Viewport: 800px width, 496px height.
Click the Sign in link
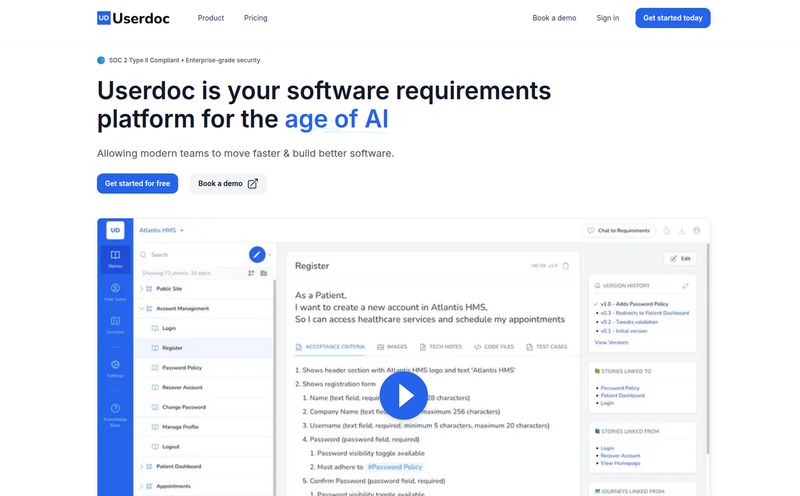coord(608,18)
